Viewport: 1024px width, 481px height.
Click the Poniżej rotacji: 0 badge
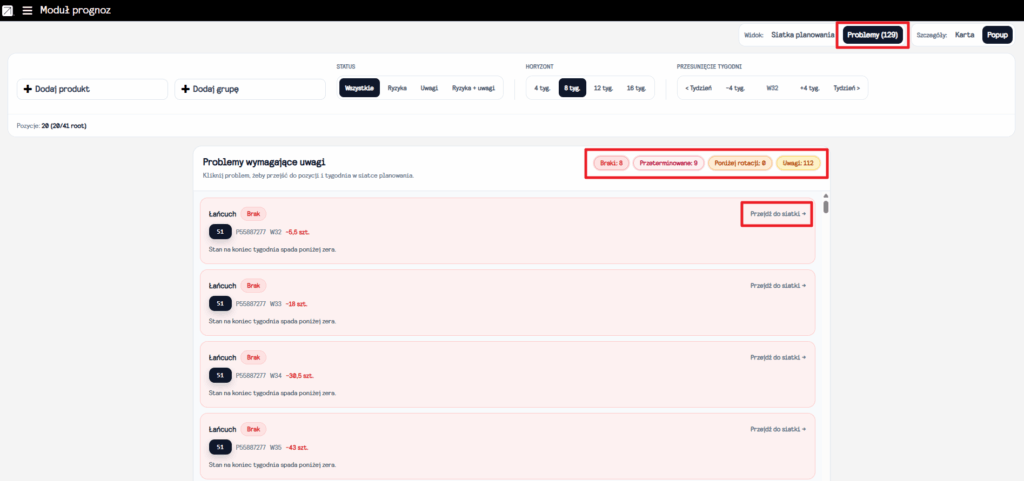(x=740, y=163)
